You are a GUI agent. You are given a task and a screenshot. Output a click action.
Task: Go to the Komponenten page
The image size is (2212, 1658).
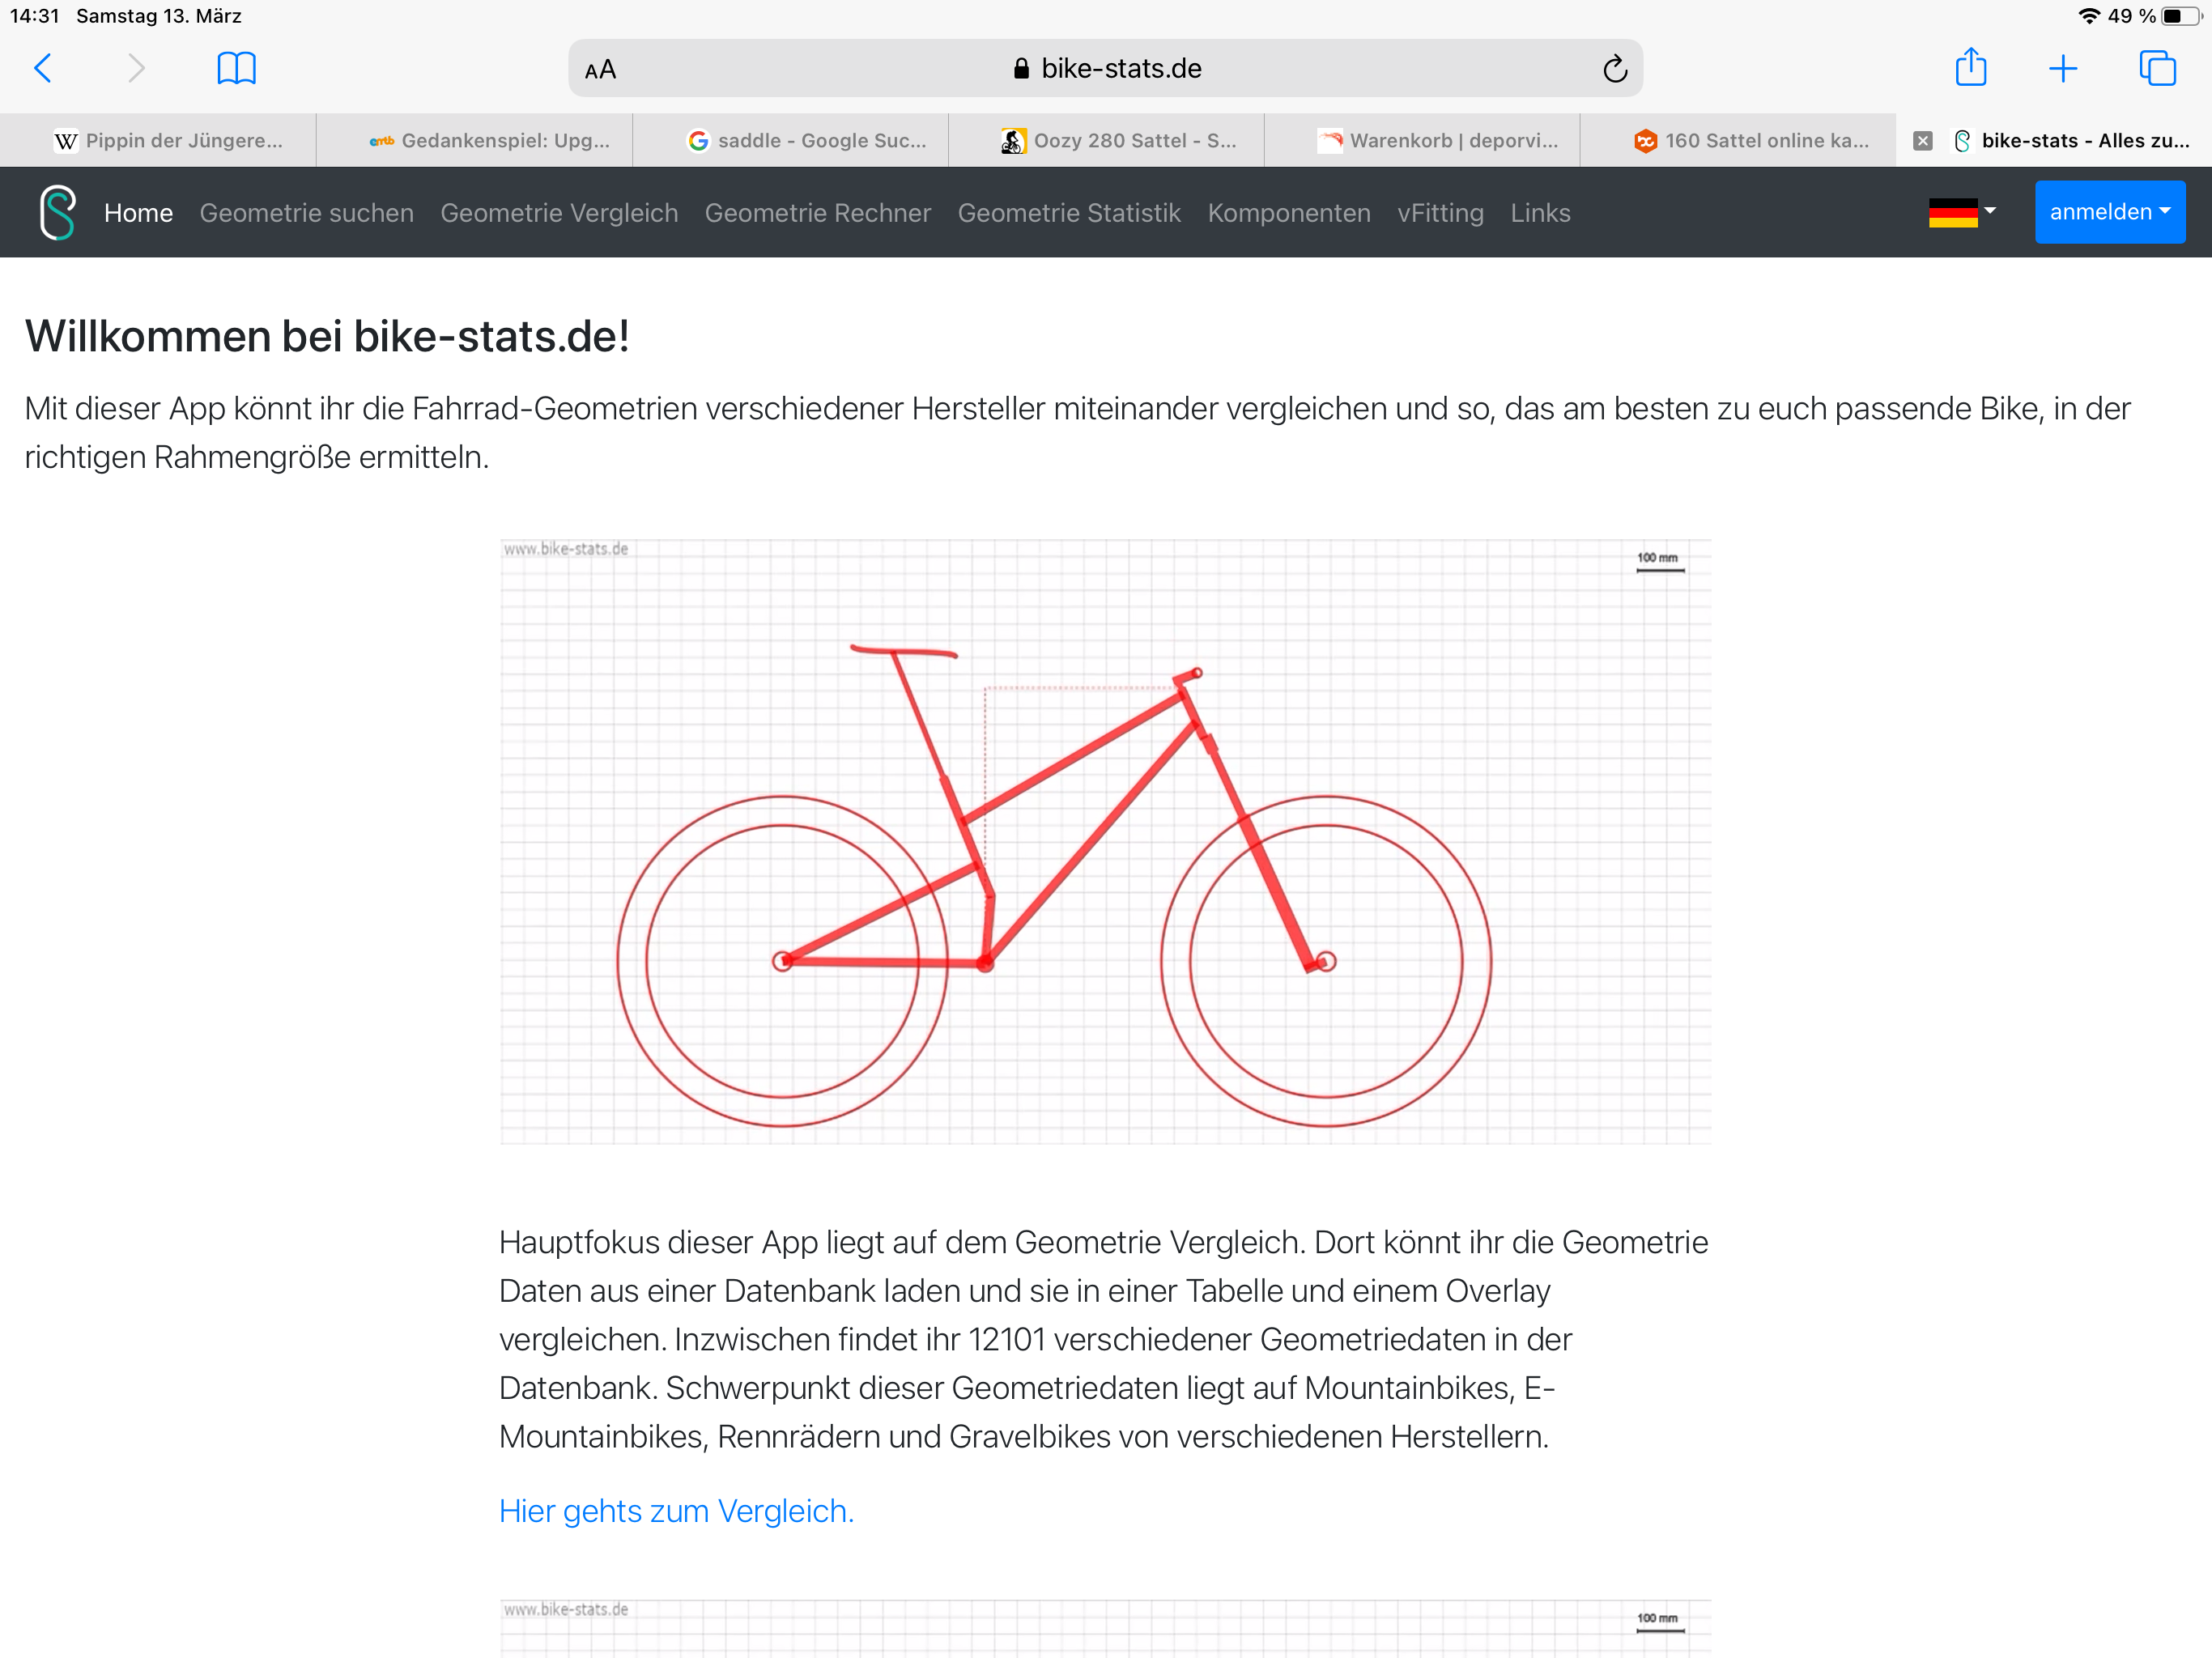[1289, 213]
